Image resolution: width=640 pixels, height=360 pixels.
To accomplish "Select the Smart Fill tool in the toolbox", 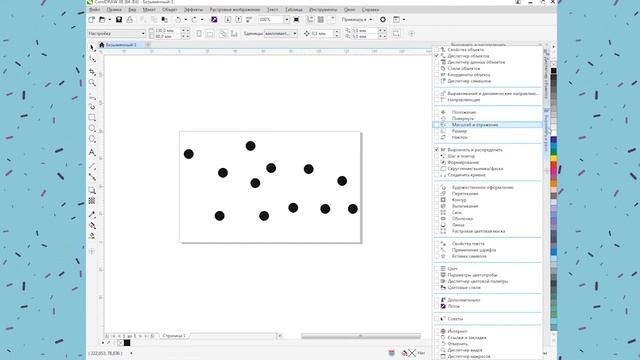I will [92, 236].
